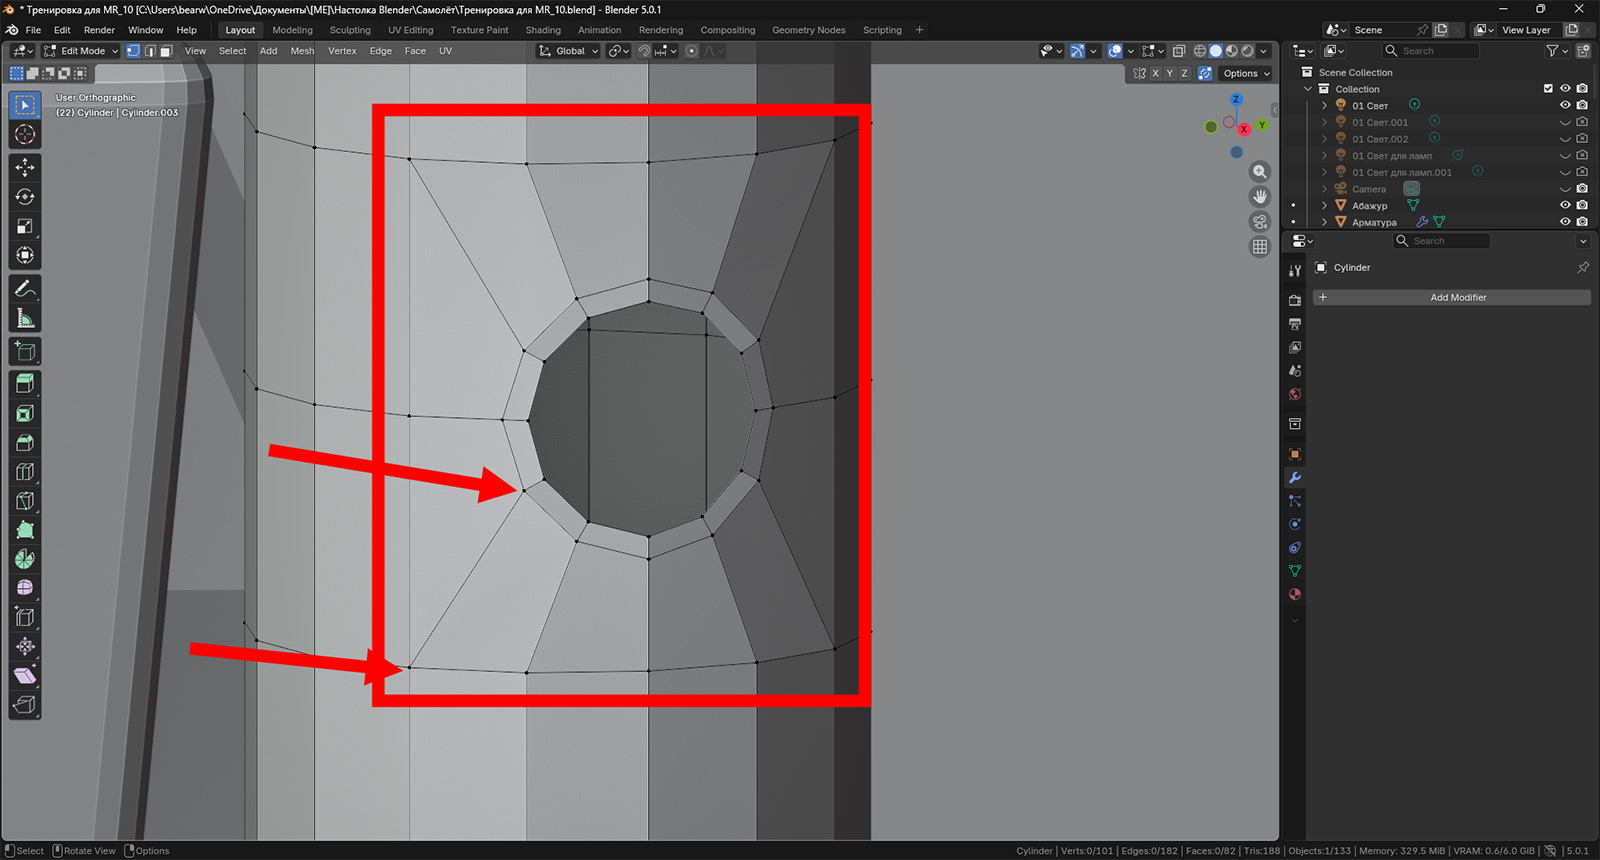Toggle the orthographic grid view icon
This screenshot has width=1600, height=860.
[1260, 247]
